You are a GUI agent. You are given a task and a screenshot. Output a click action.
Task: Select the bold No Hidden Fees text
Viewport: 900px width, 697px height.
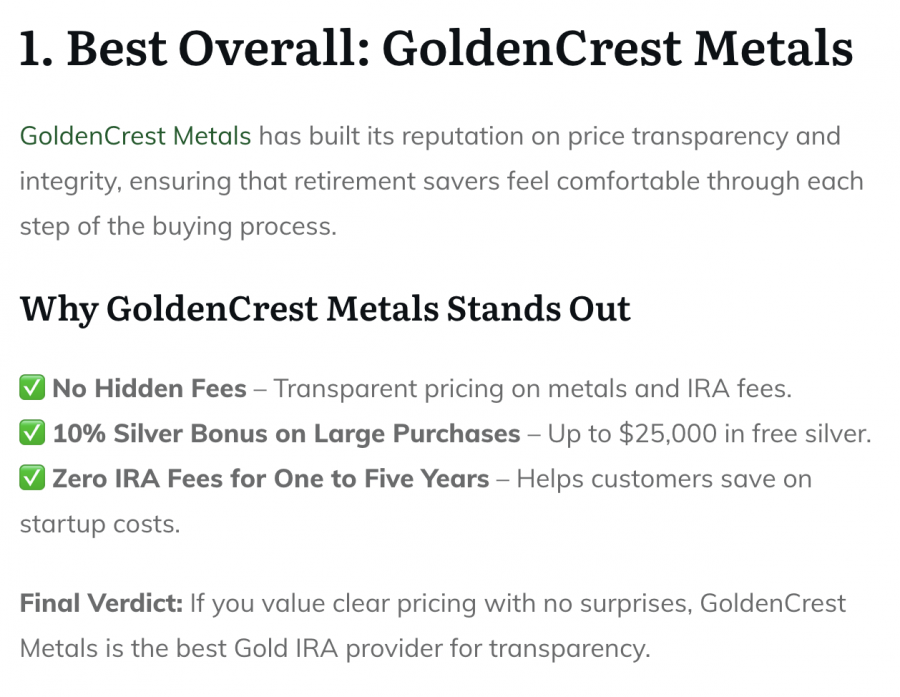click(149, 388)
